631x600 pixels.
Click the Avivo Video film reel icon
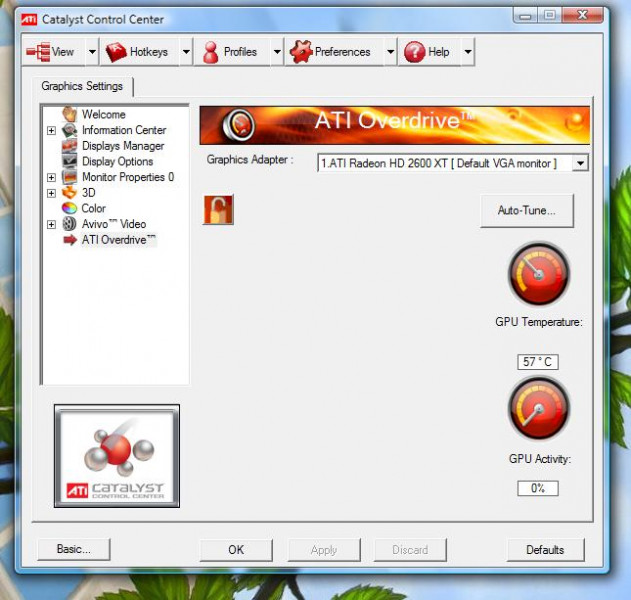pyautogui.click(x=69, y=224)
